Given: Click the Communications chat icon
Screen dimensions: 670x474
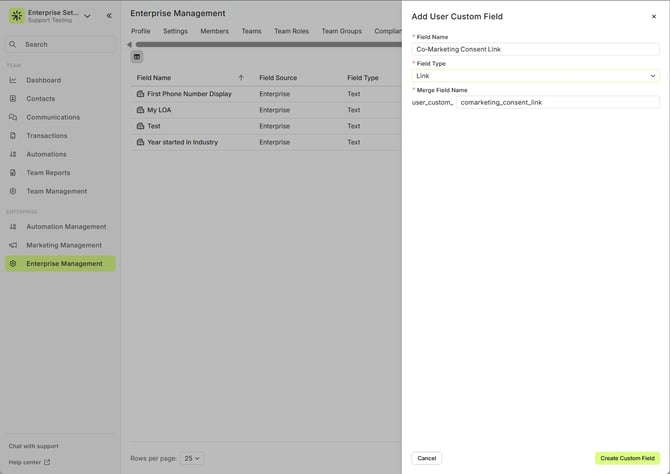Looking at the screenshot, I should click(x=13, y=117).
